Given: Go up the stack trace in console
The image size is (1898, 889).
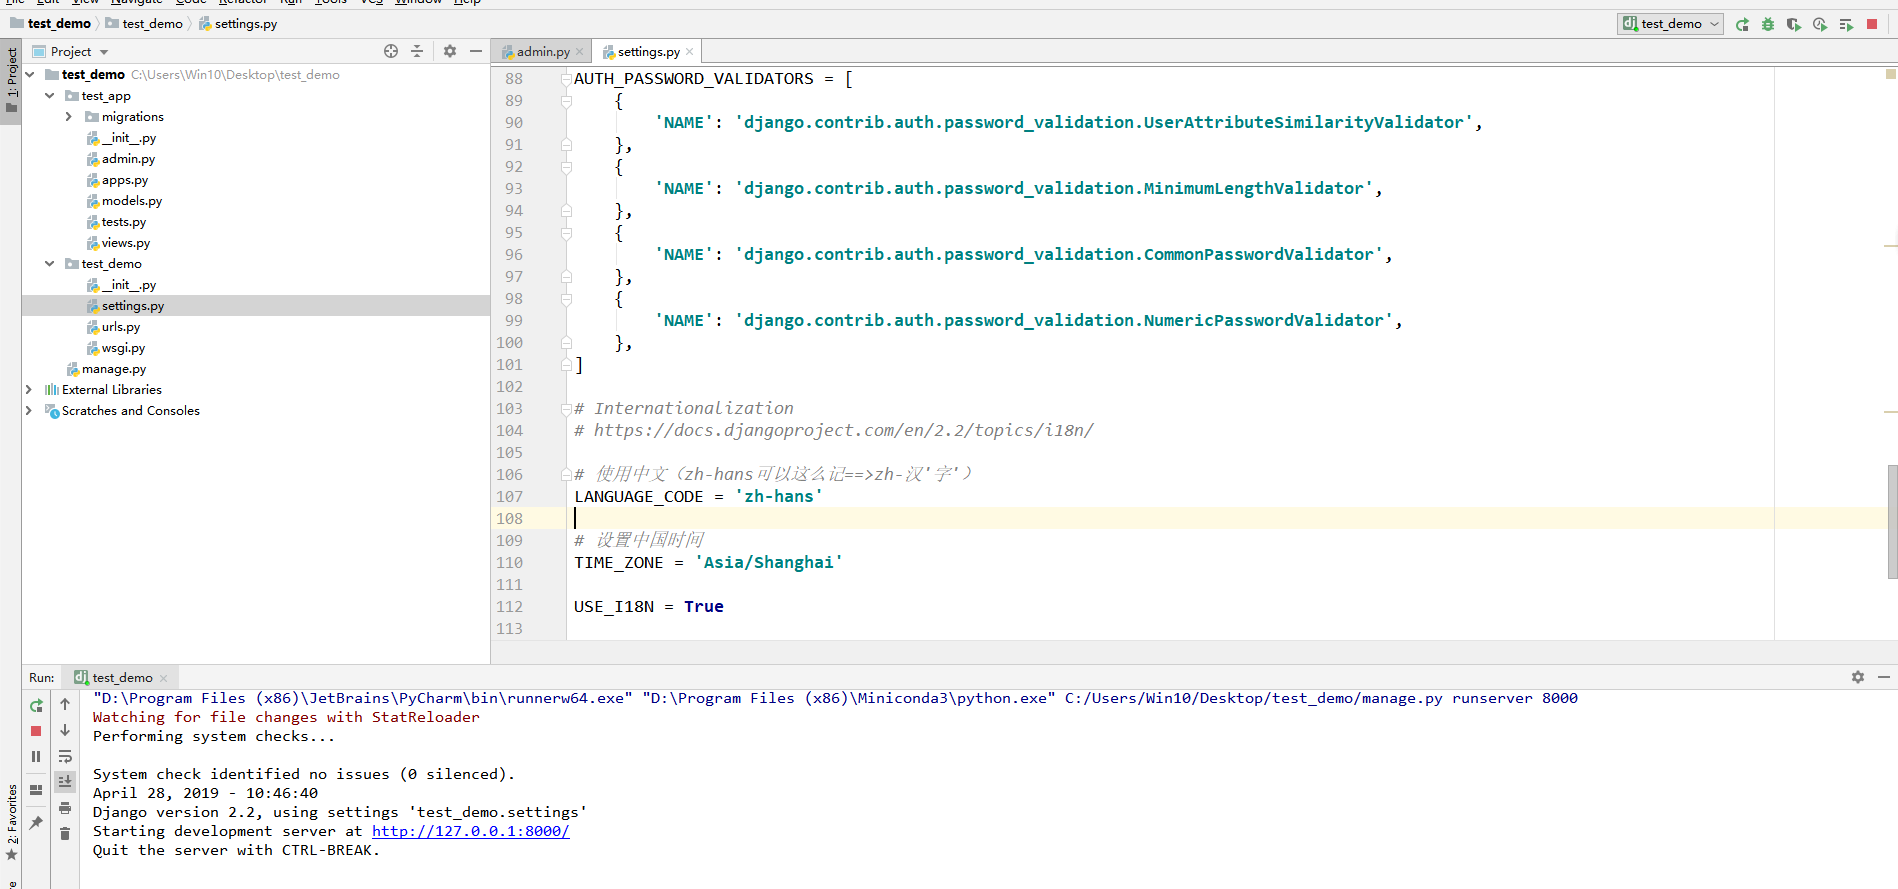Looking at the screenshot, I should [x=65, y=704].
